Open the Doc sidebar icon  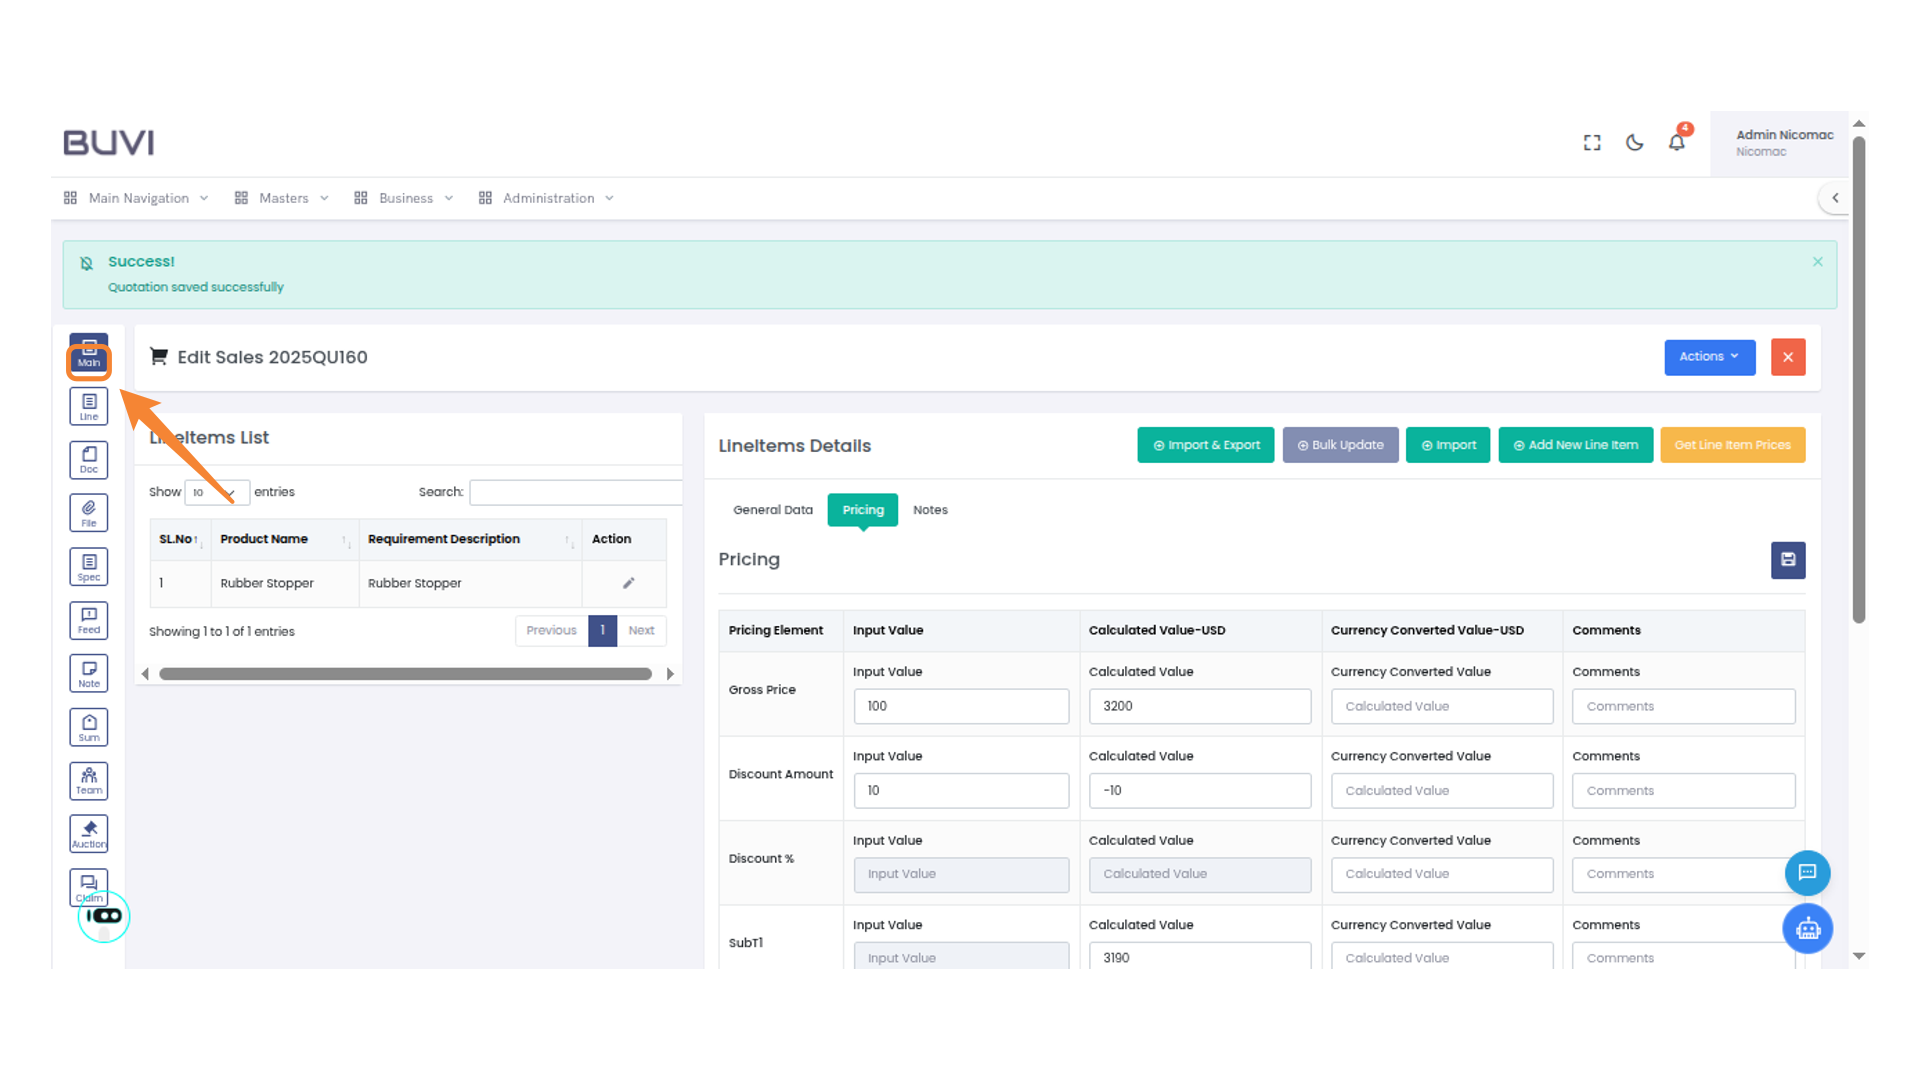tap(89, 460)
